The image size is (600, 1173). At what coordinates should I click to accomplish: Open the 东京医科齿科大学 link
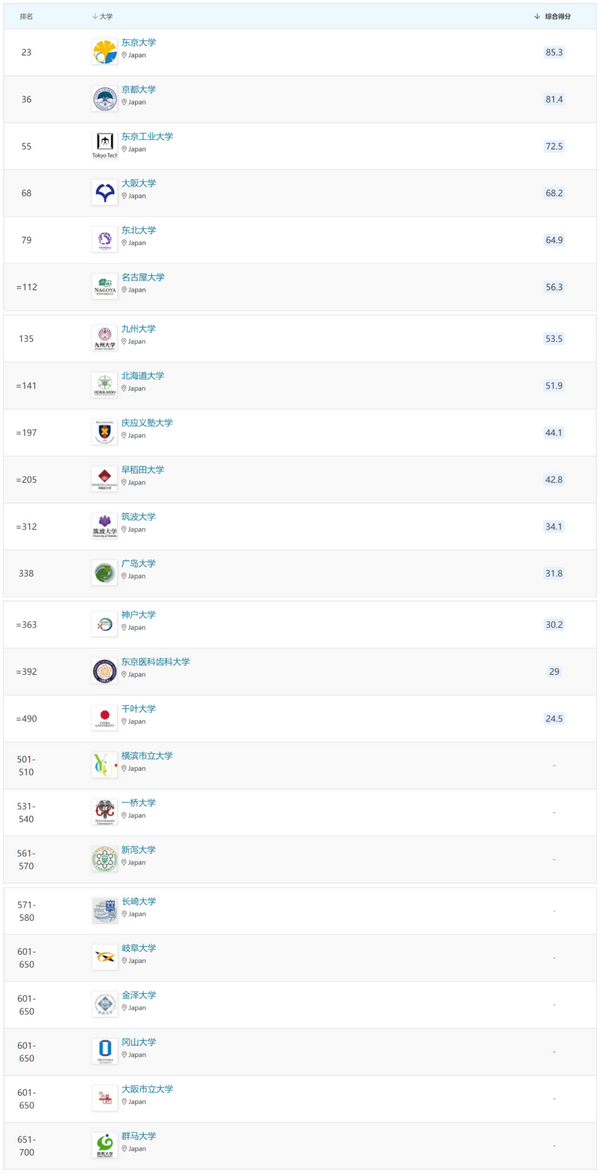click(x=155, y=662)
